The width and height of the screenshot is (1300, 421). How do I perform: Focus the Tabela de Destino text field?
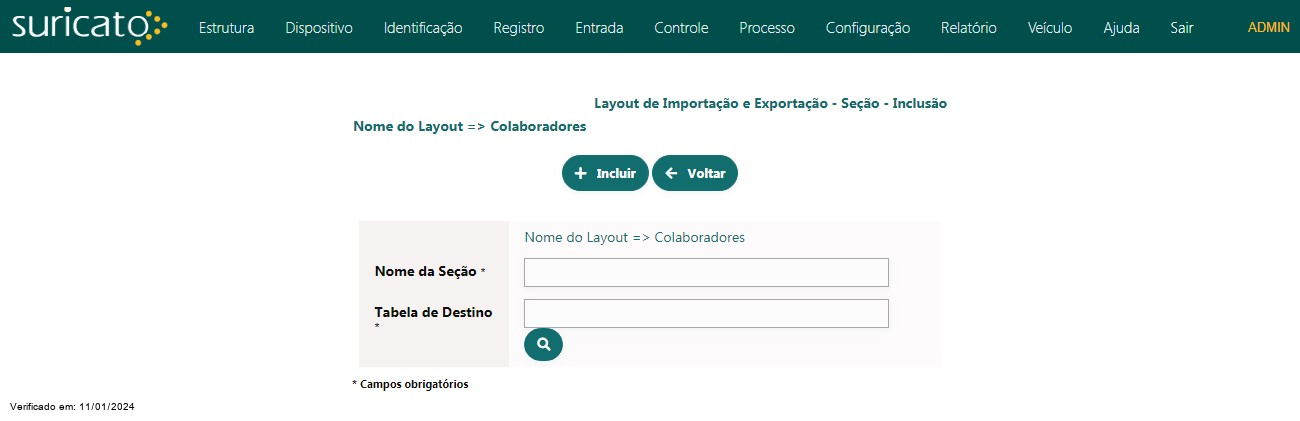click(706, 313)
